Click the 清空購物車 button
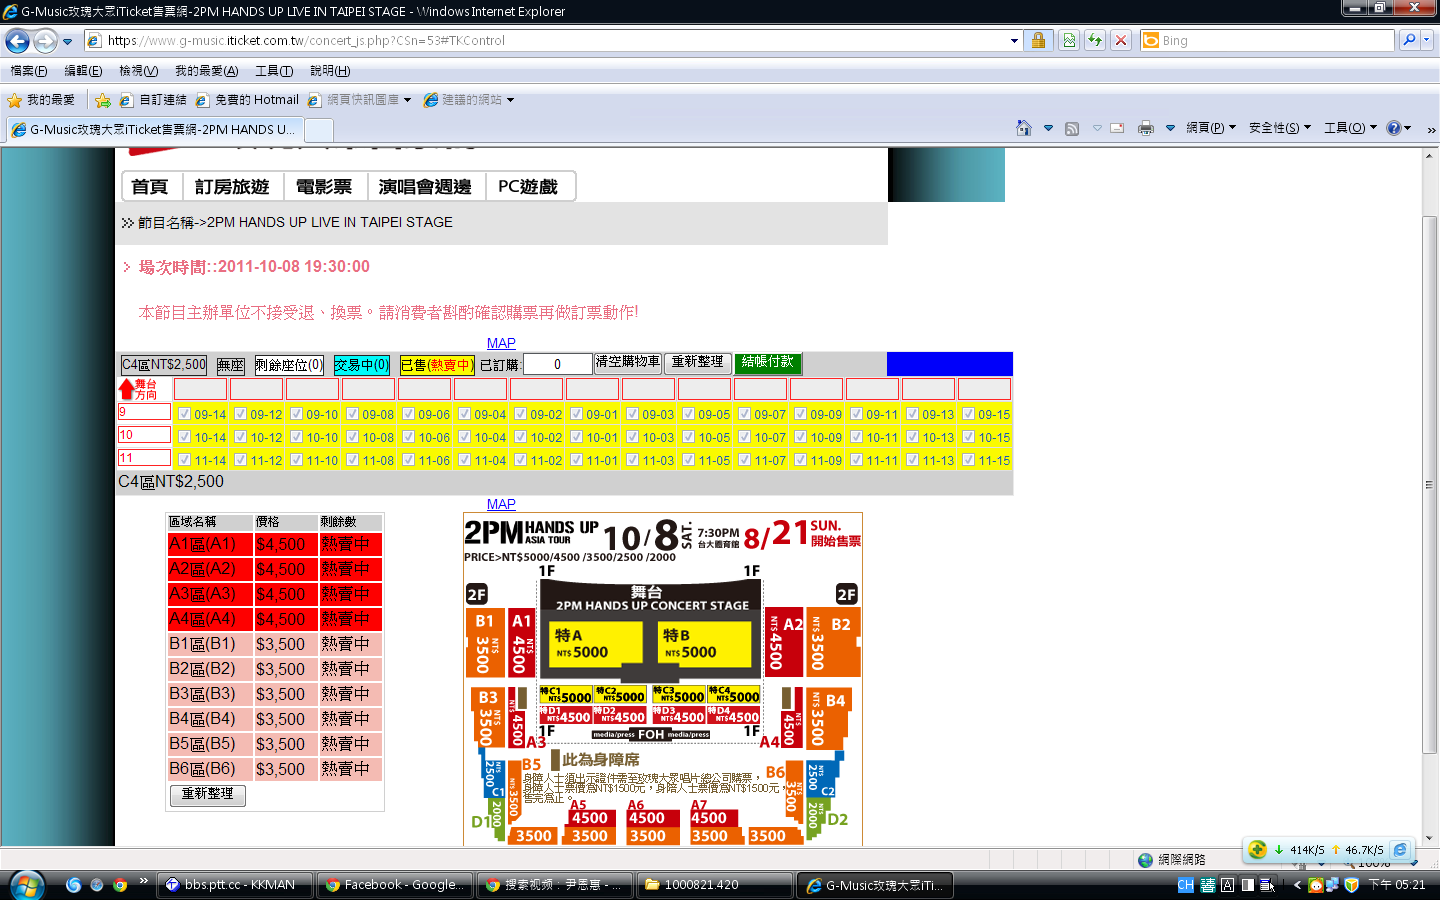 click(x=628, y=362)
